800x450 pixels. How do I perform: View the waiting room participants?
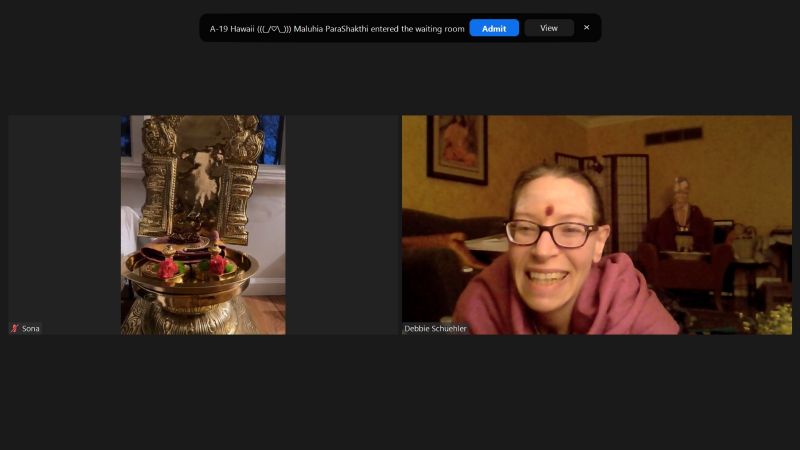(549, 28)
